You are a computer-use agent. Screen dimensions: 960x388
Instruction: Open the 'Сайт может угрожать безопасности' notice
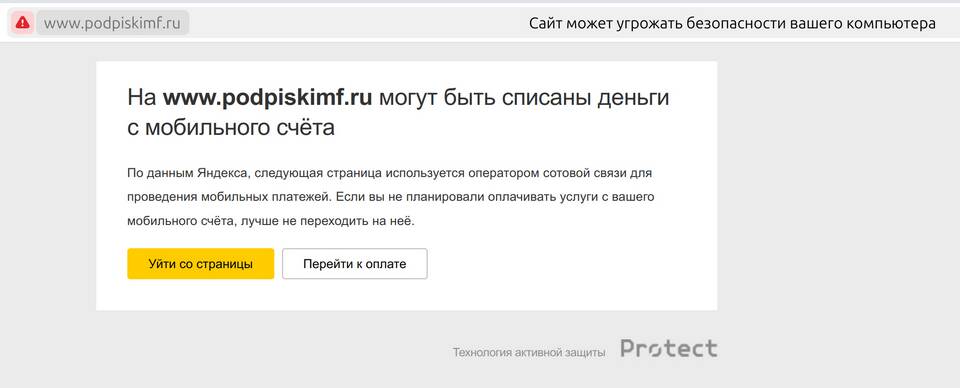click(x=732, y=24)
